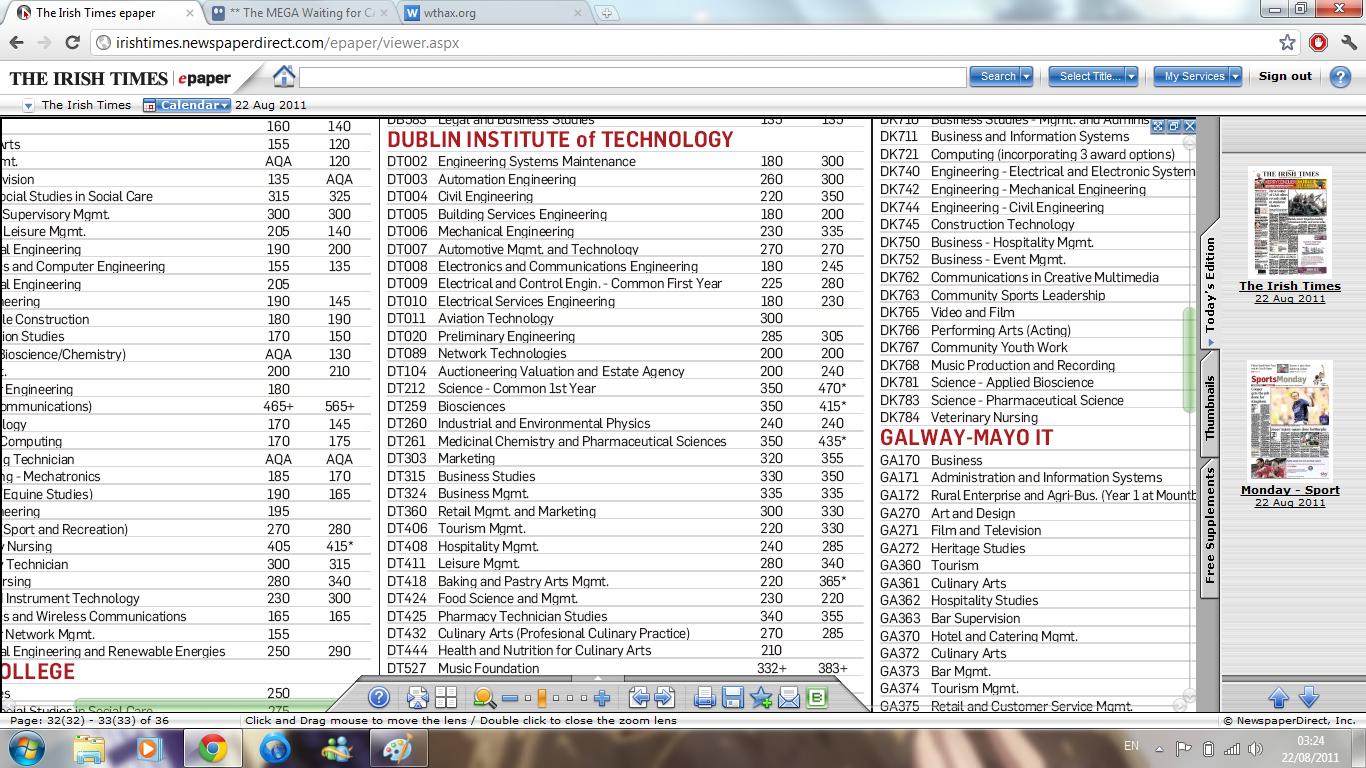Open The Irish Times edition link
Viewport: 1366px width, 768px height.
(x=1290, y=286)
